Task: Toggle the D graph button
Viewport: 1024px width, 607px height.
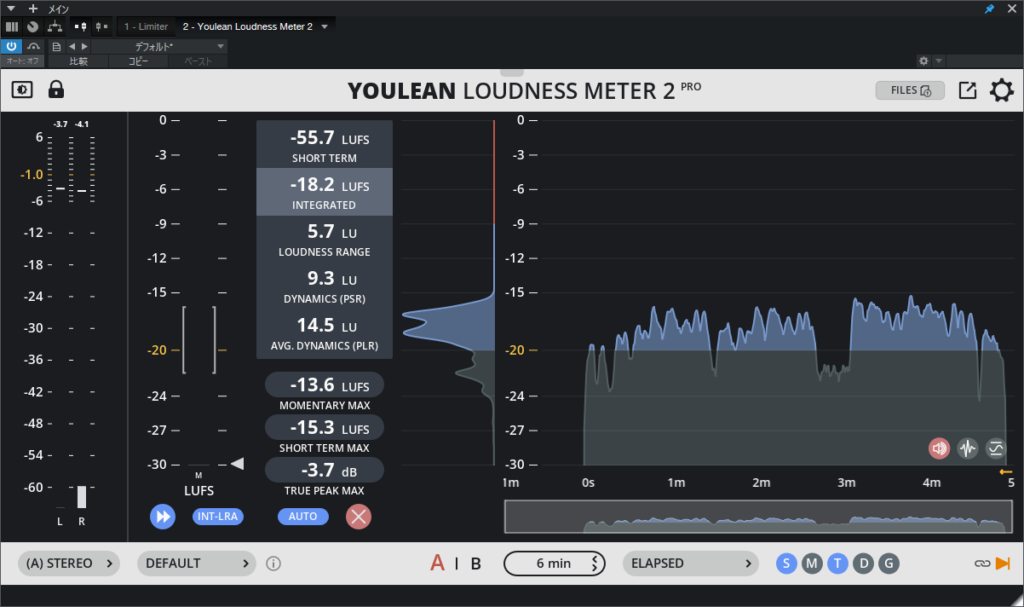Action: [x=863, y=563]
